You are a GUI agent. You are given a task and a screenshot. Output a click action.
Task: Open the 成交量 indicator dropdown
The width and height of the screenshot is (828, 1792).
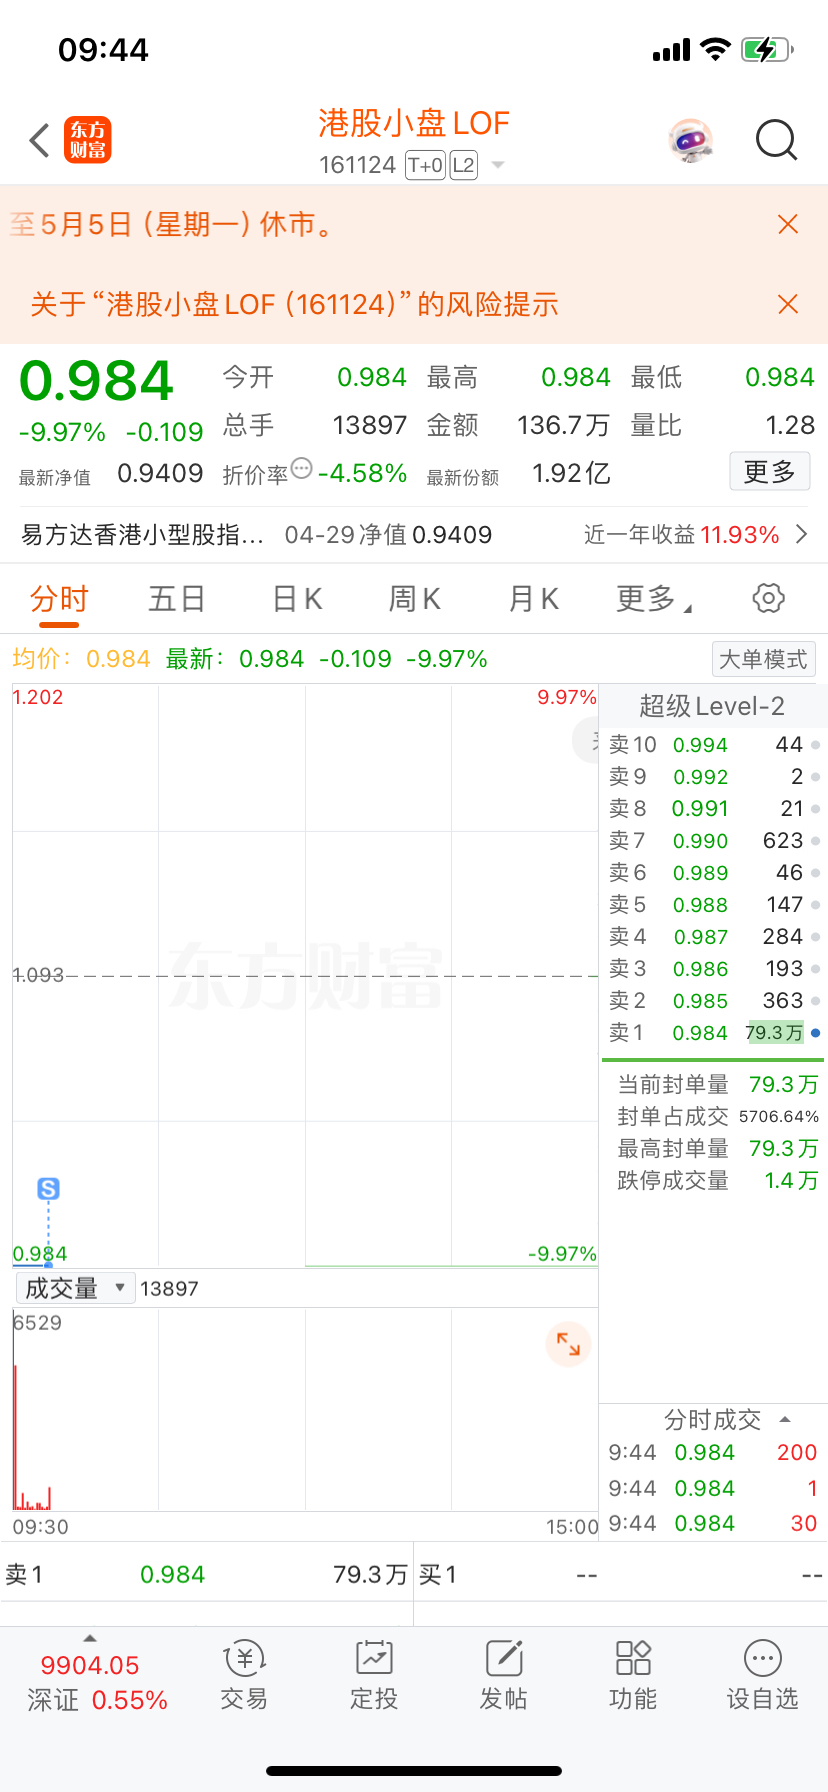coord(75,1288)
